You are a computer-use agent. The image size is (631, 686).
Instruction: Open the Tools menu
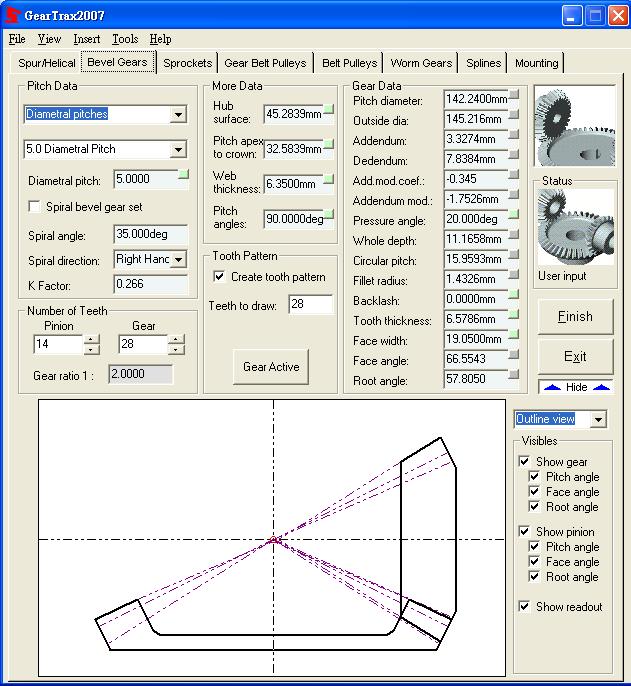tap(125, 39)
